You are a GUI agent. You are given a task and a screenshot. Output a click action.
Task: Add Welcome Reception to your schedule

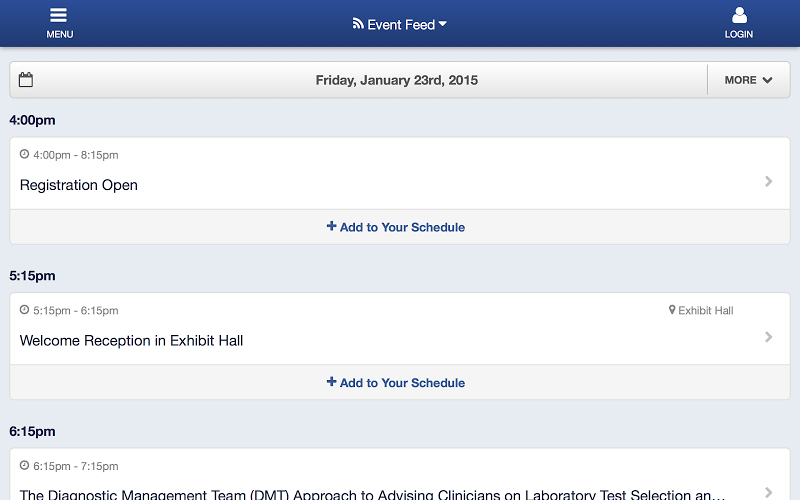(396, 383)
